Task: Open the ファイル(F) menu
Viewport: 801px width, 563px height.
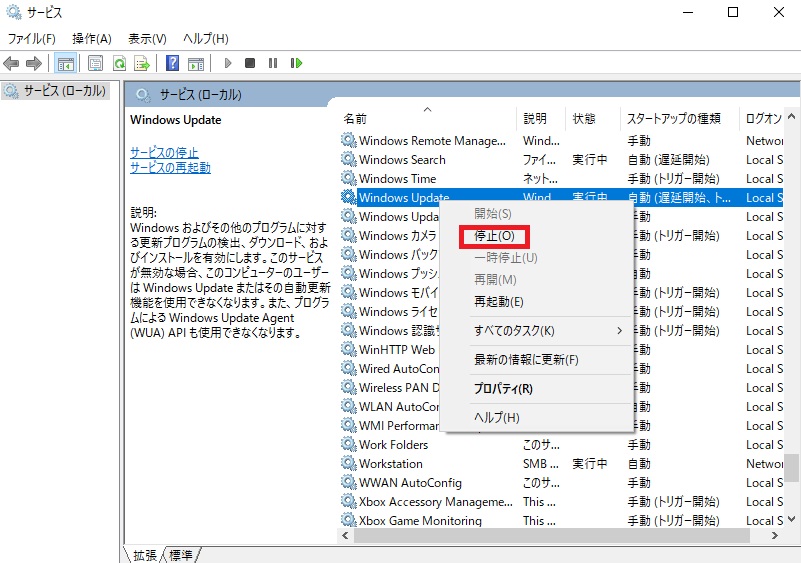Action: coord(32,39)
